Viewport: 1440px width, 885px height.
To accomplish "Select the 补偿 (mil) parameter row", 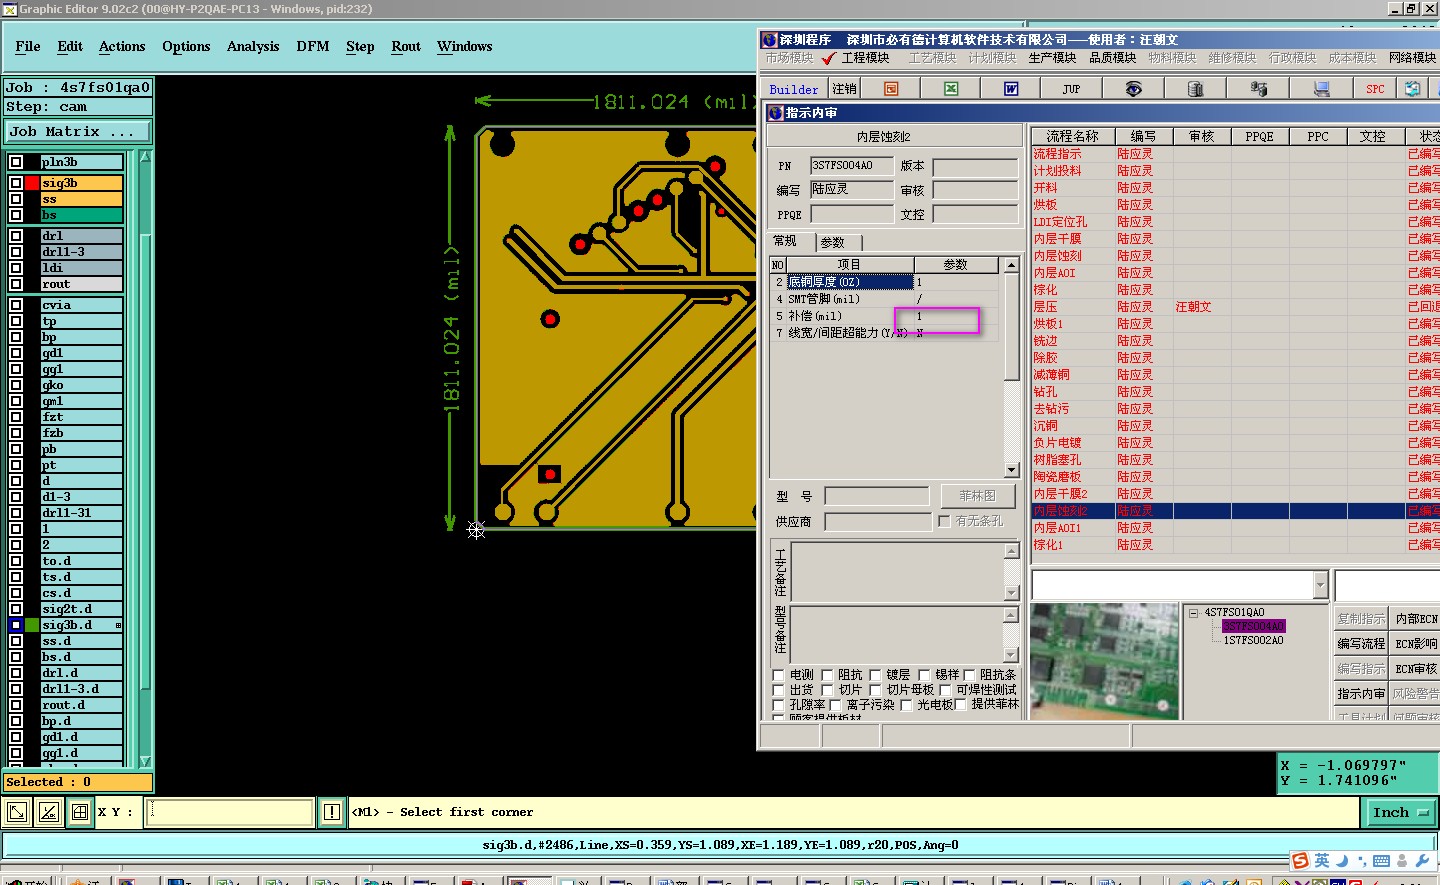I will click(x=884, y=316).
